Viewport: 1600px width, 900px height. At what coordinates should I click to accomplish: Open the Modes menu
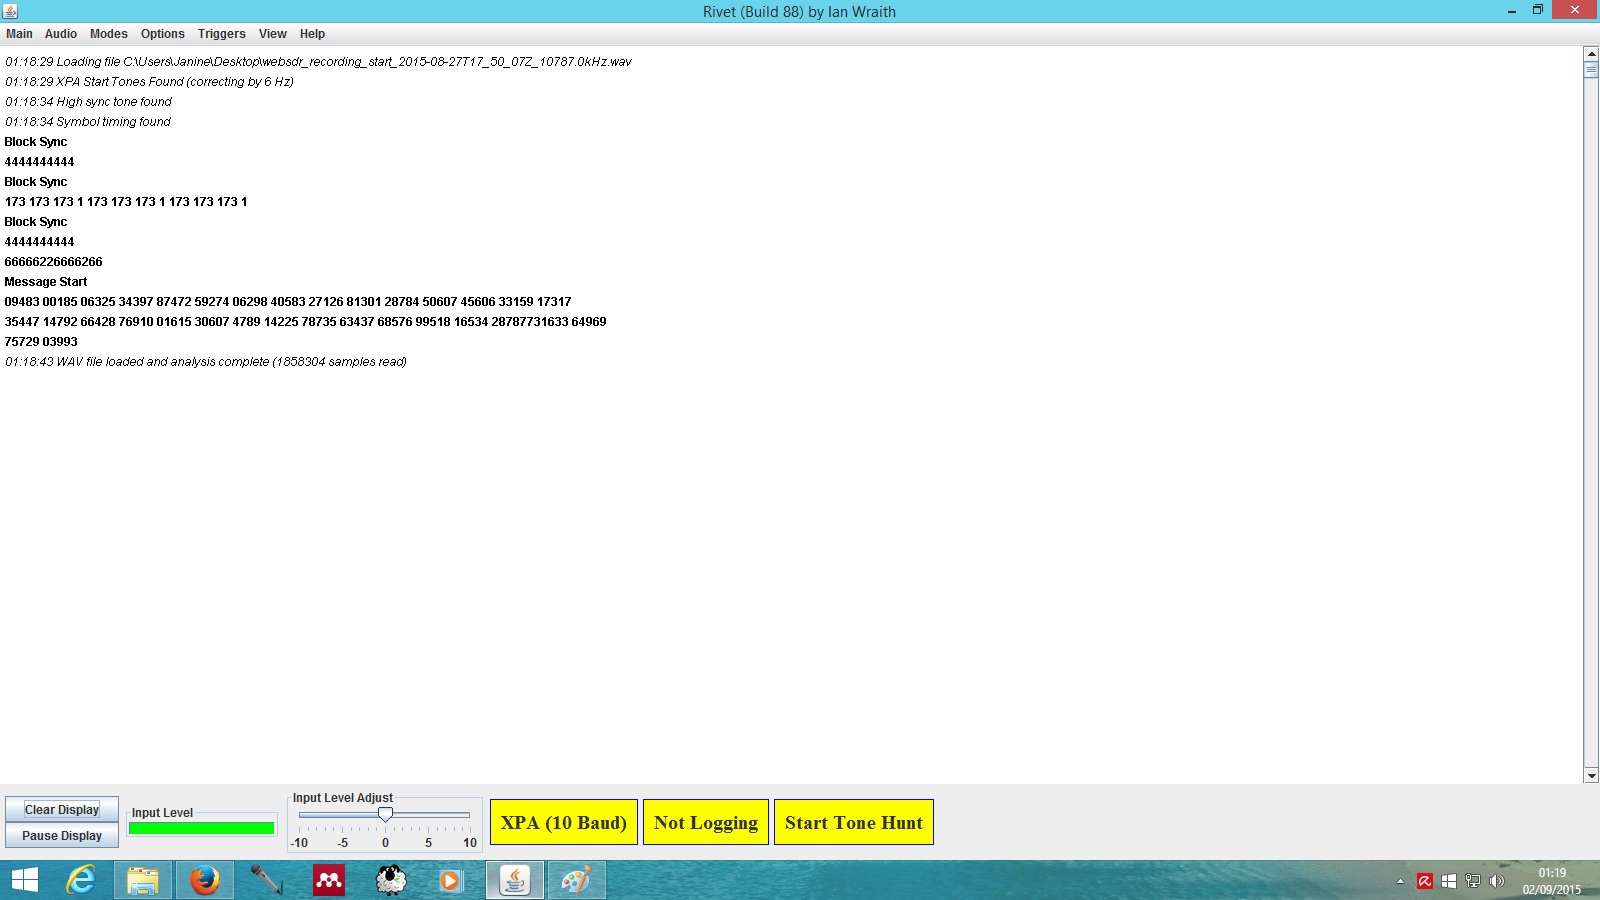pyautogui.click(x=108, y=34)
